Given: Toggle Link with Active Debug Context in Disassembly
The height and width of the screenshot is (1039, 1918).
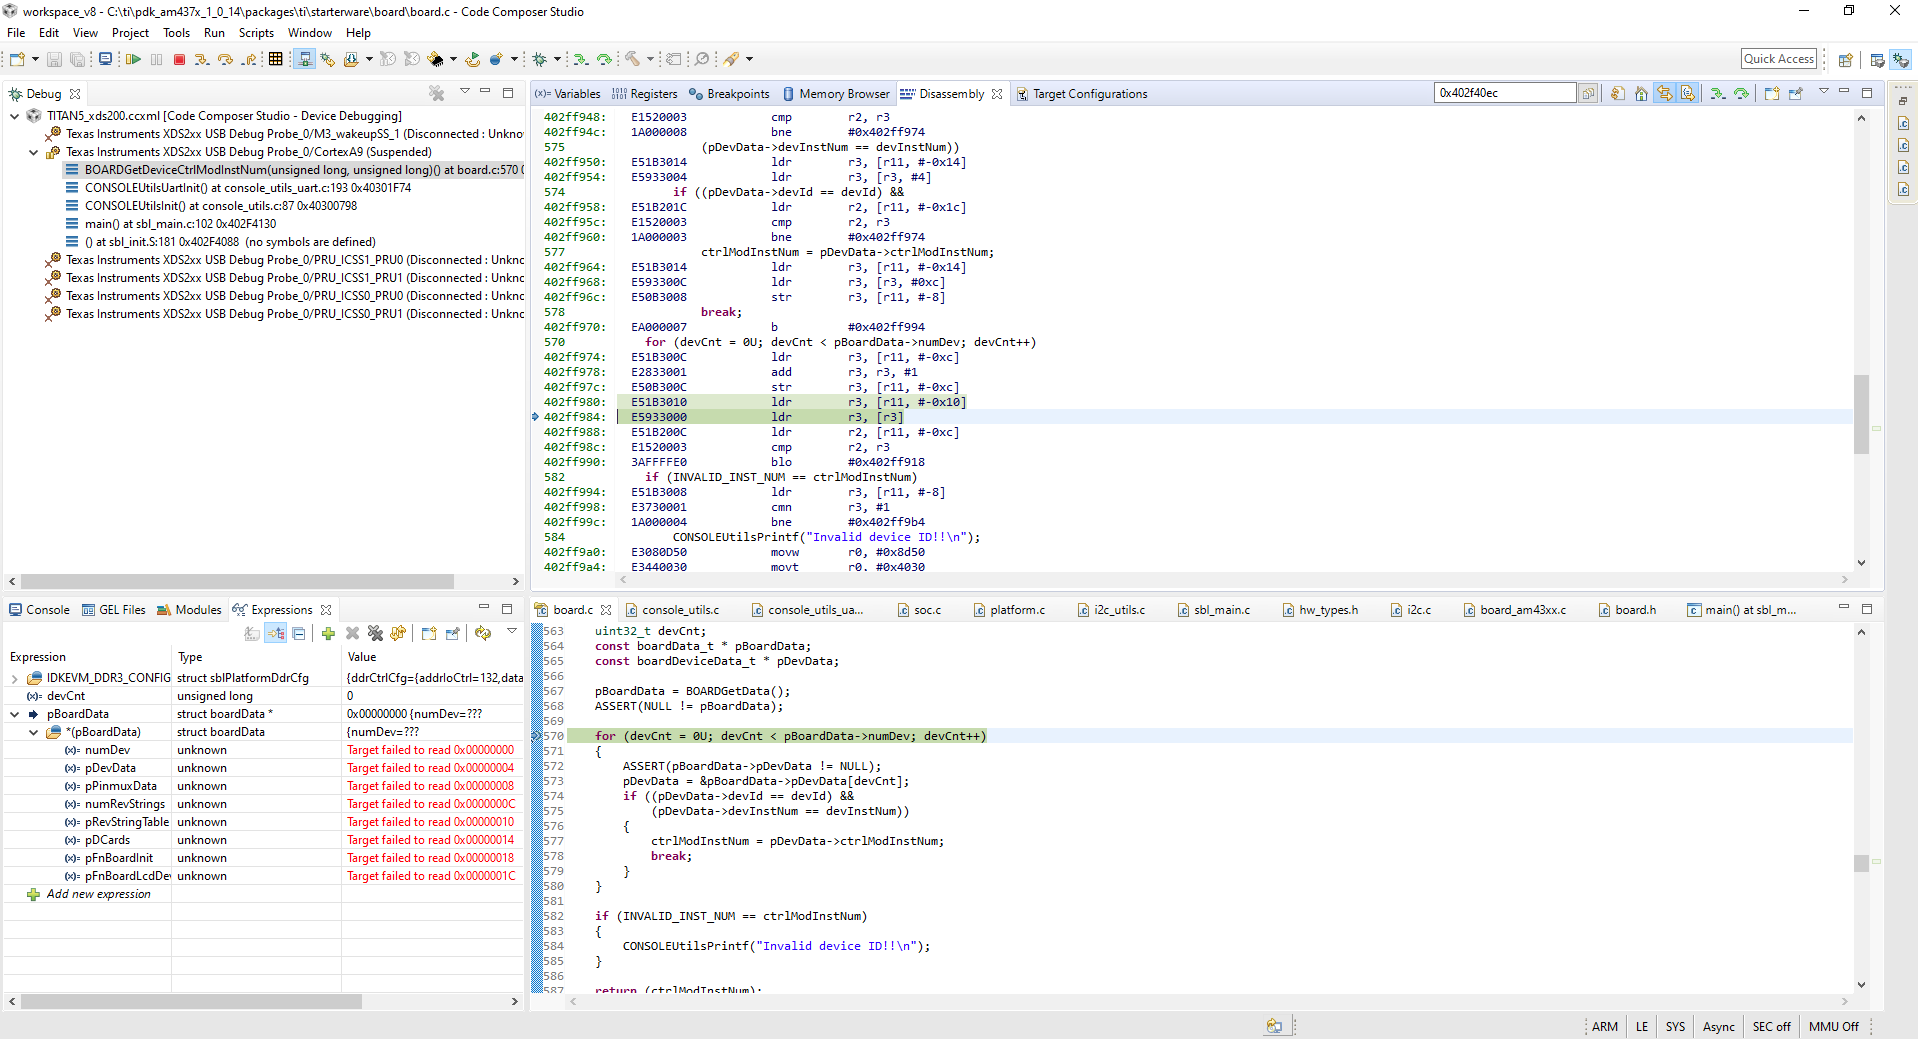Looking at the screenshot, I should tap(1664, 94).
